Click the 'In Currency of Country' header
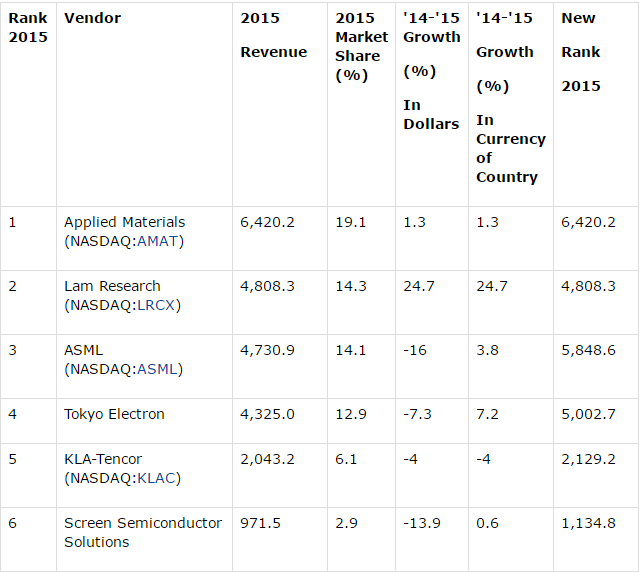This screenshot has width=639, height=572. 511,148
